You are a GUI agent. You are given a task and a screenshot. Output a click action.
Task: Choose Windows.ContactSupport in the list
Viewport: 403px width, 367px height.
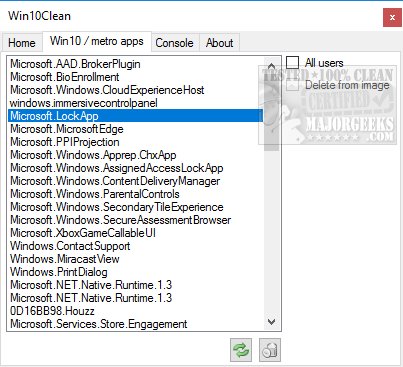[x=135, y=246]
